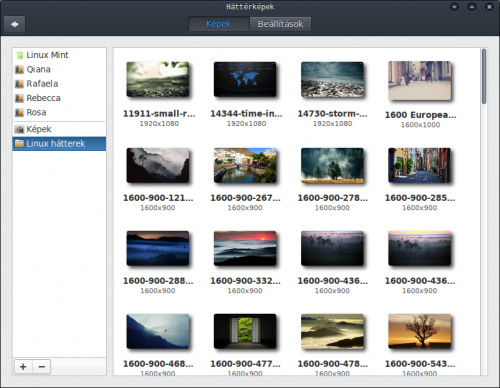This screenshot has height=388, width=500.
Task: Select Rebecca label in sidebar list
Action: pos(44,98)
